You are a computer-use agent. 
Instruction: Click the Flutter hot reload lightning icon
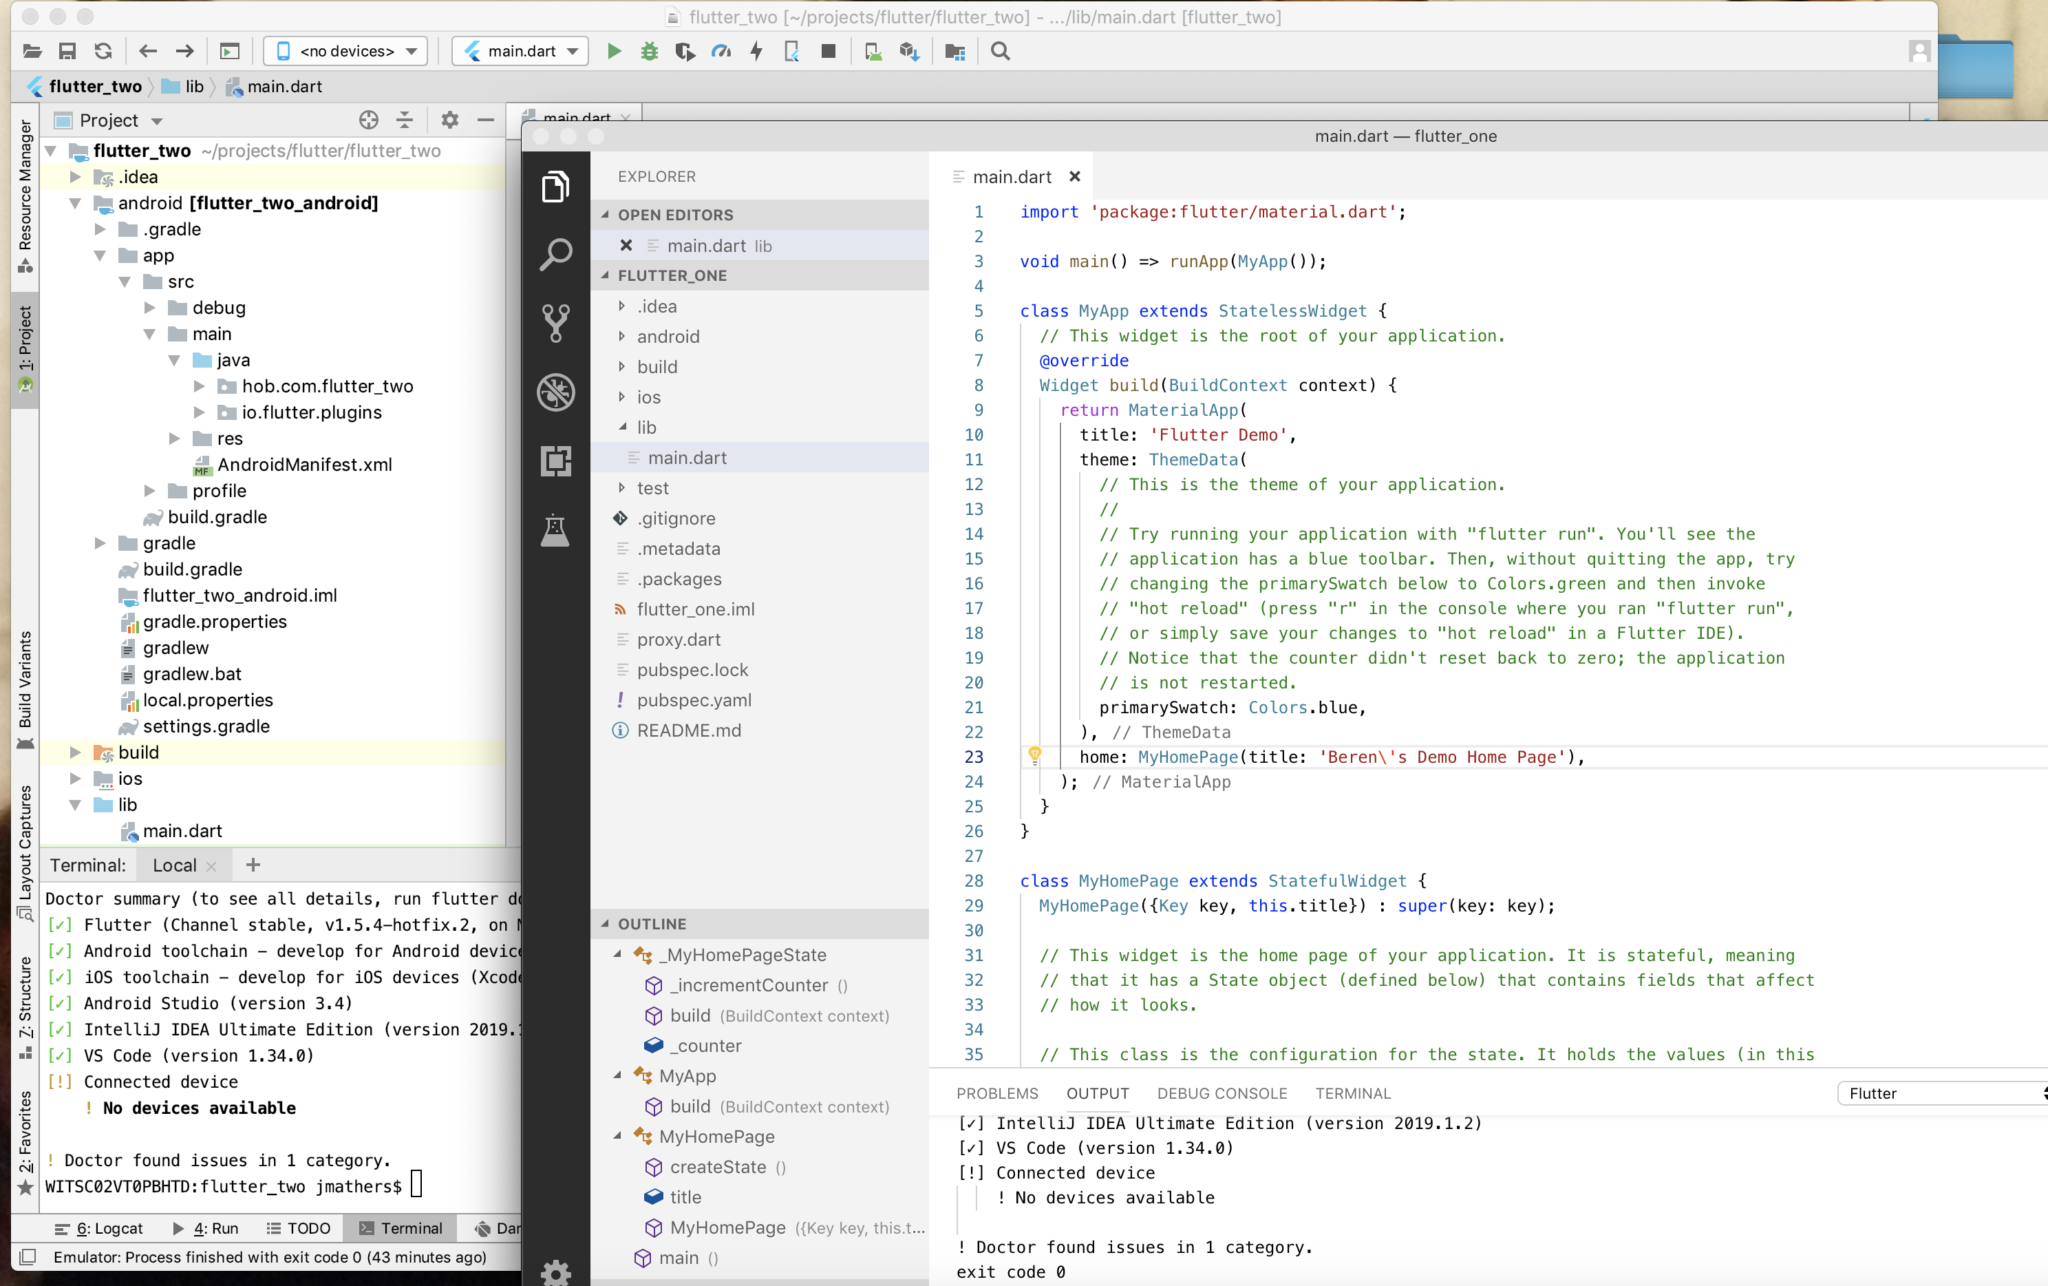(756, 51)
